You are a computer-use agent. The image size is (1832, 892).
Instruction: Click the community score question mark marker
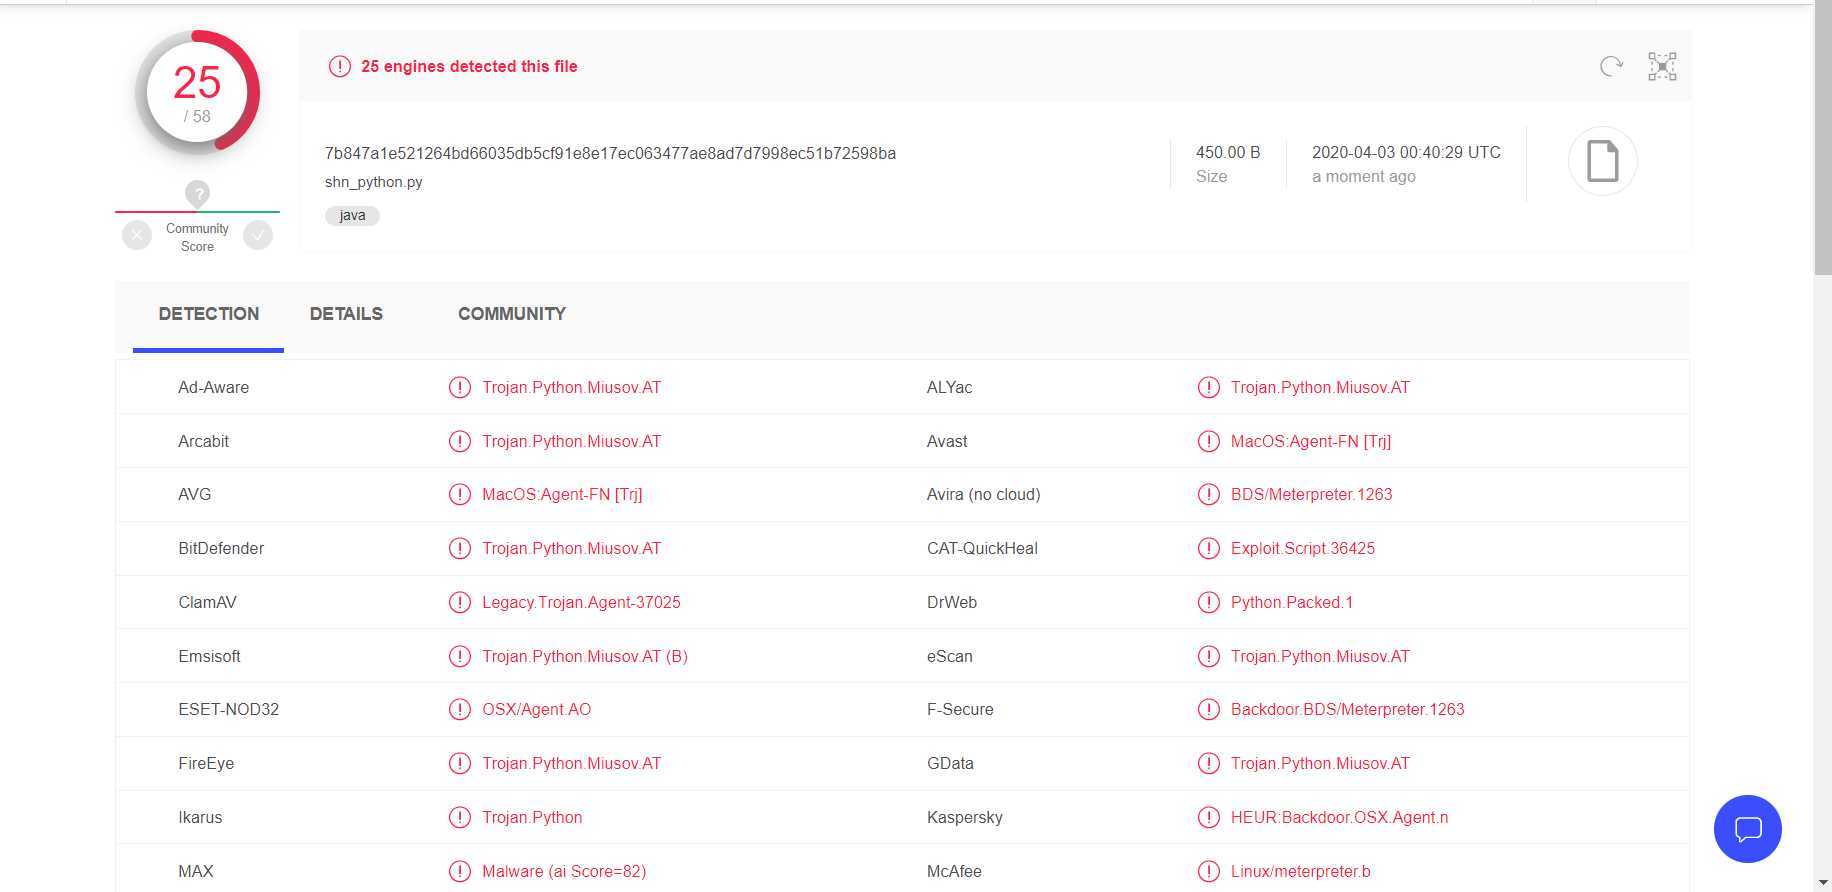(197, 193)
